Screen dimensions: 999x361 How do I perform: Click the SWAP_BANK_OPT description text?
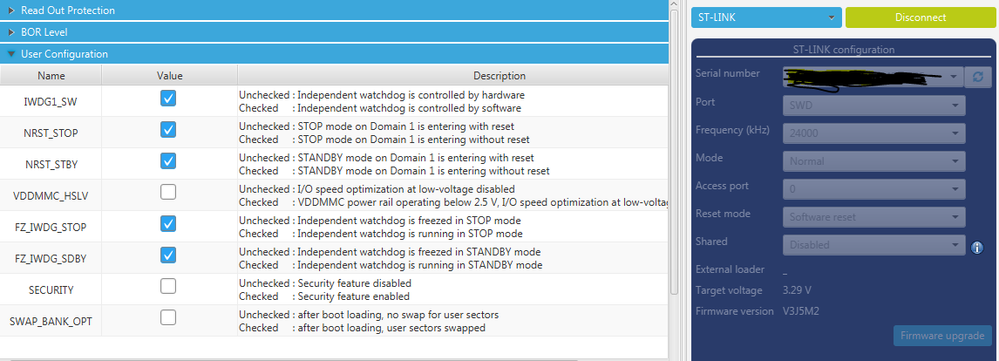369,322
